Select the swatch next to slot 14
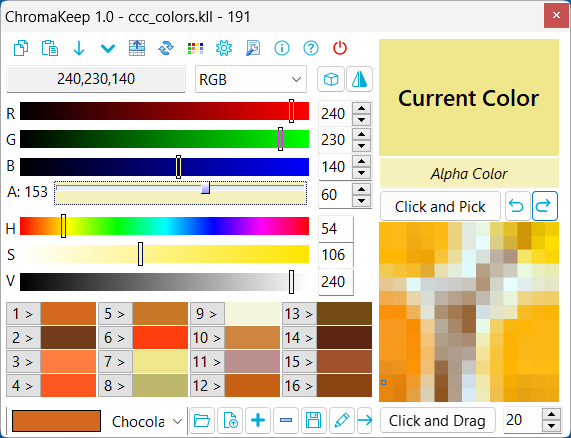Screen dimensions: 571x438 pos(344,338)
